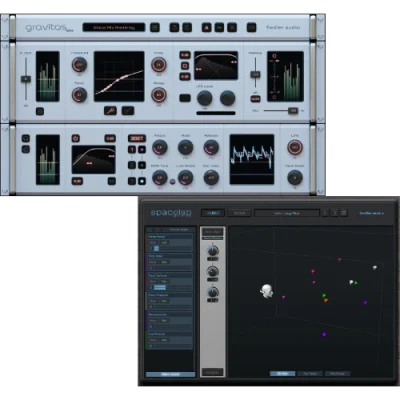Toggle the white-lit button at the grid's lower right
Screen dimensions: 400x400
tap(142, 181)
